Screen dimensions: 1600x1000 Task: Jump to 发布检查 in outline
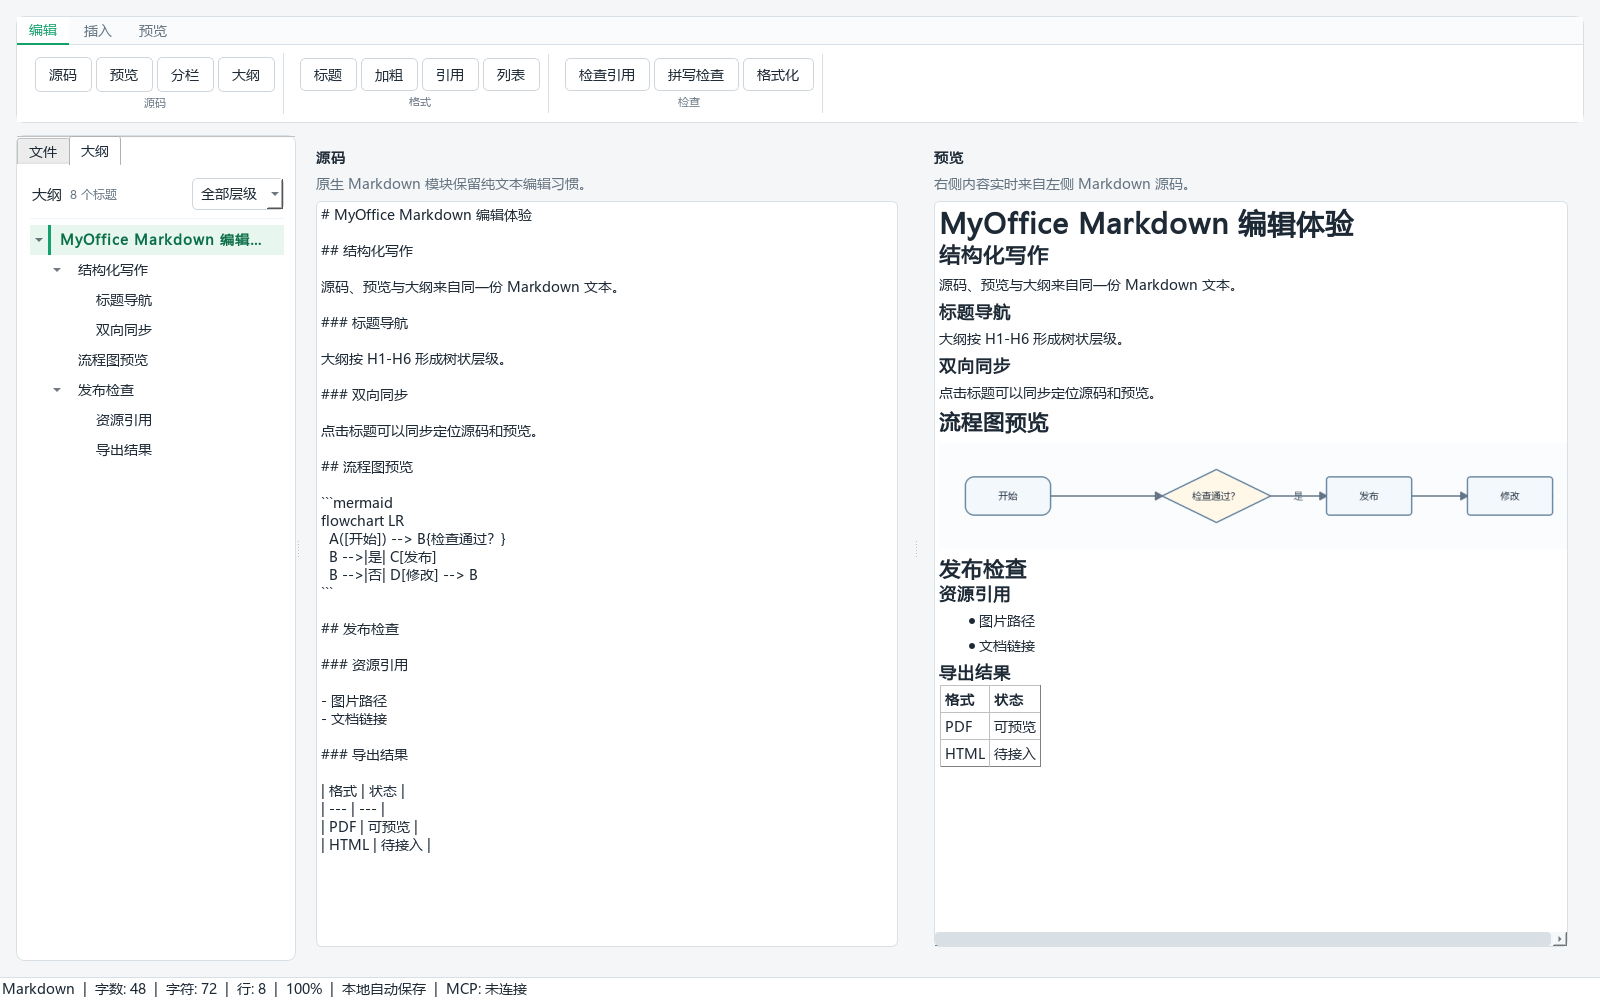[106, 390]
